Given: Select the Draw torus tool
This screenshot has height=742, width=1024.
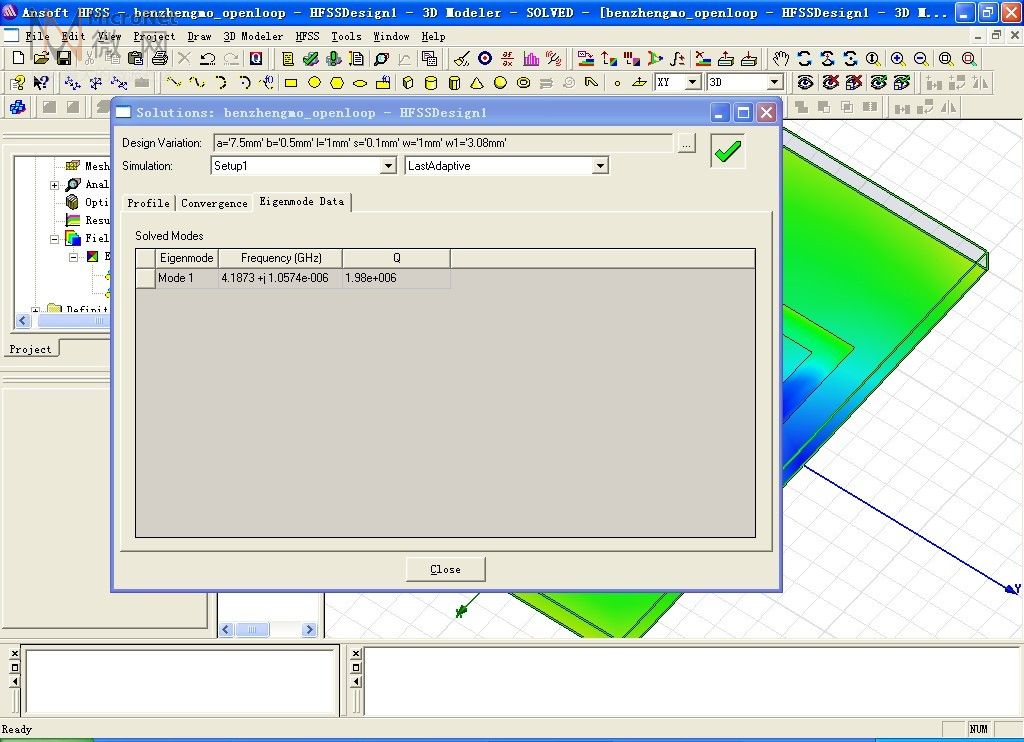Looking at the screenshot, I should tap(523, 83).
